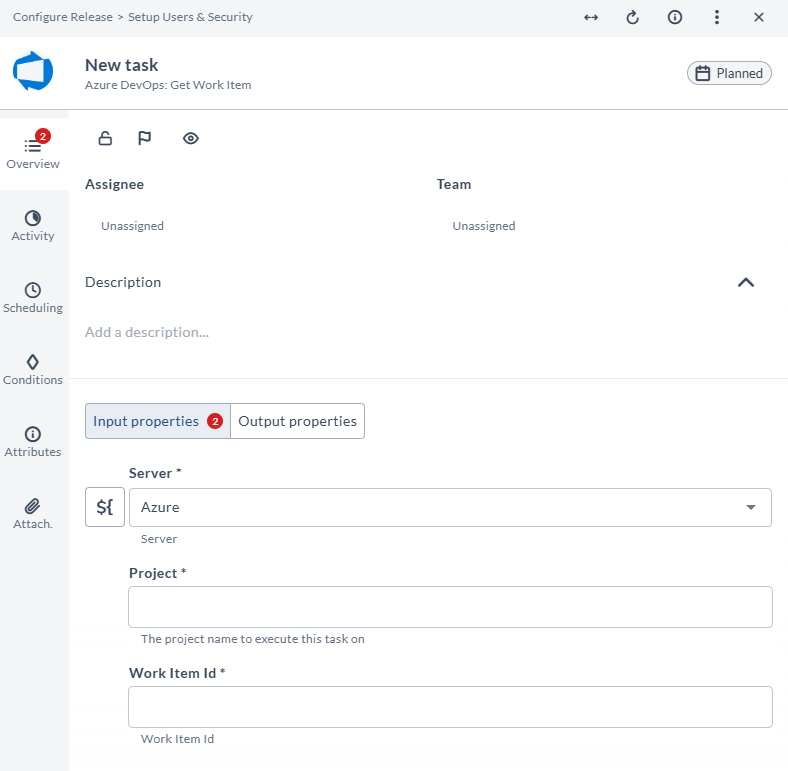788x771 pixels.
Task: Click the expand width double-arrow icon
Action: [x=590, y=18]
